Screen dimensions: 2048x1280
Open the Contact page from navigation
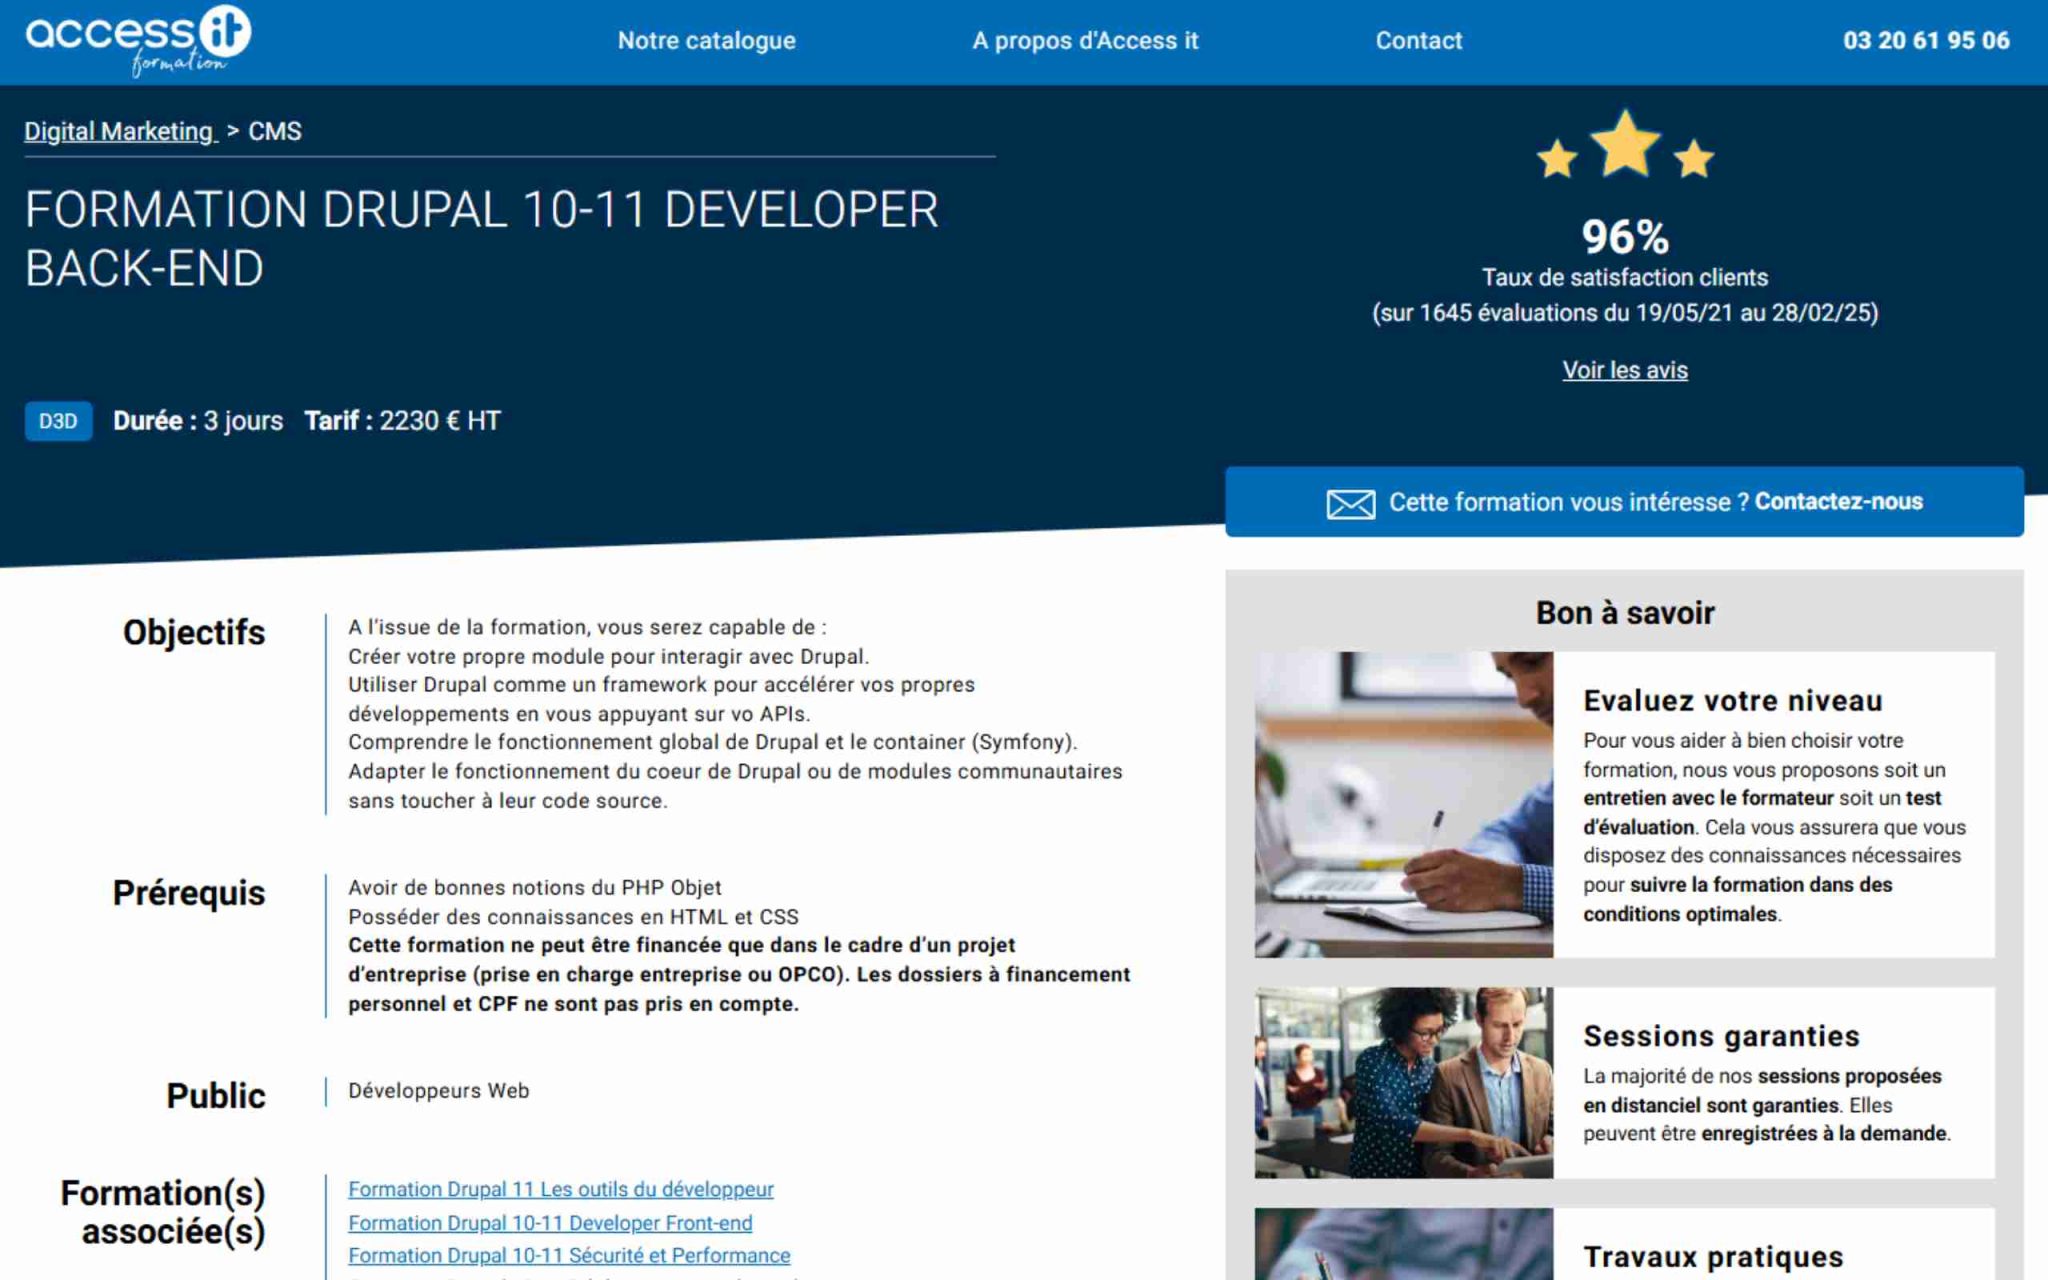[1419, 41]
